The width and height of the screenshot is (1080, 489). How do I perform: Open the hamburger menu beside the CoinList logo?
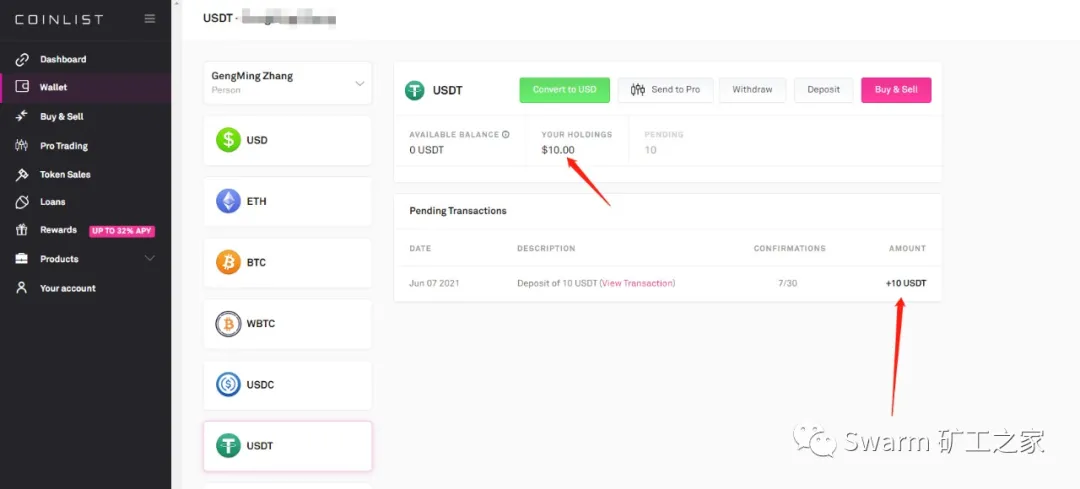point(149,19)
